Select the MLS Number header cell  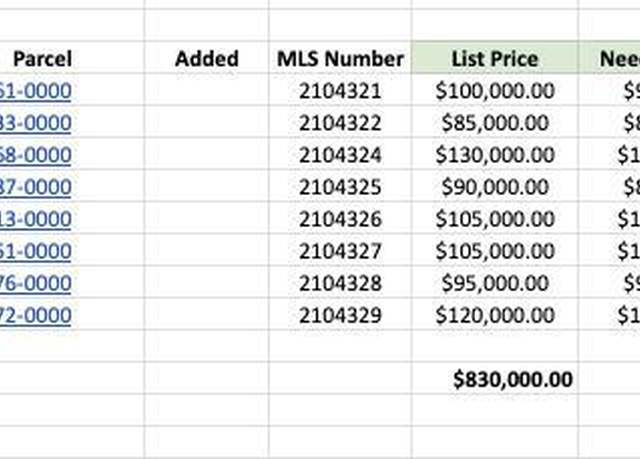[x=340, y=58]
